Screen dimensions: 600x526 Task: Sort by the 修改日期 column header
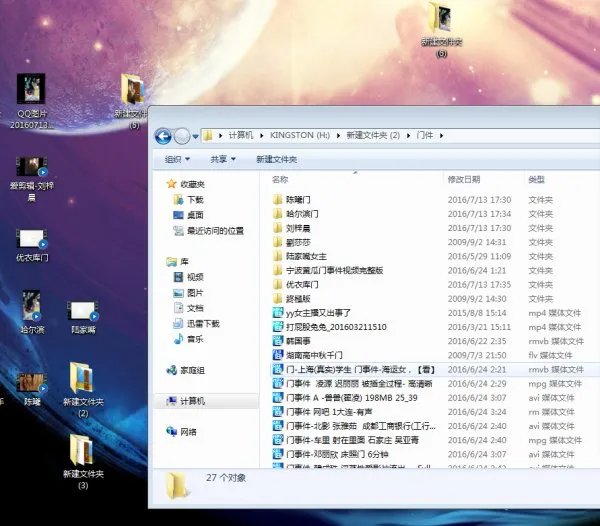click(464, 179)
